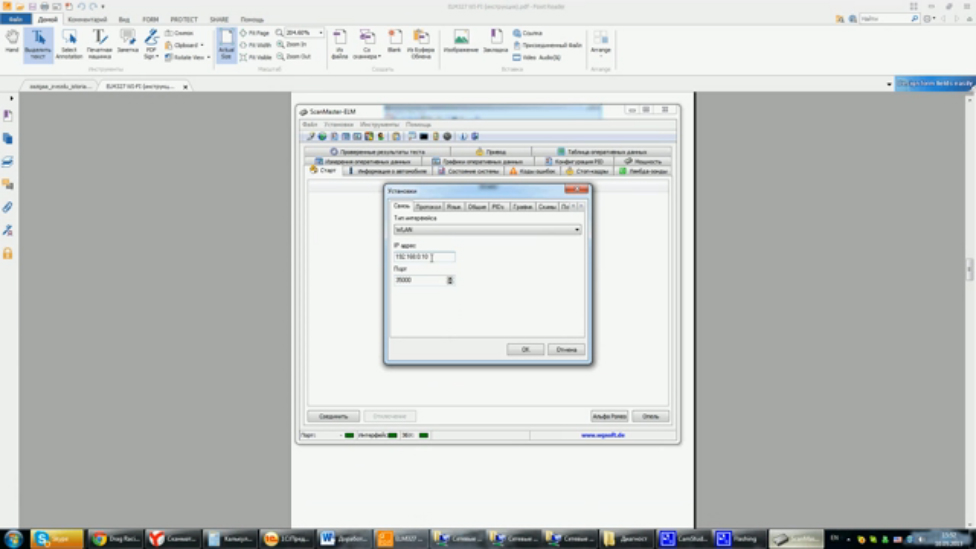The width and height of the screenshot is (976, 549).
Task: Expand the Clipboard dropdown
Action: 184,45
